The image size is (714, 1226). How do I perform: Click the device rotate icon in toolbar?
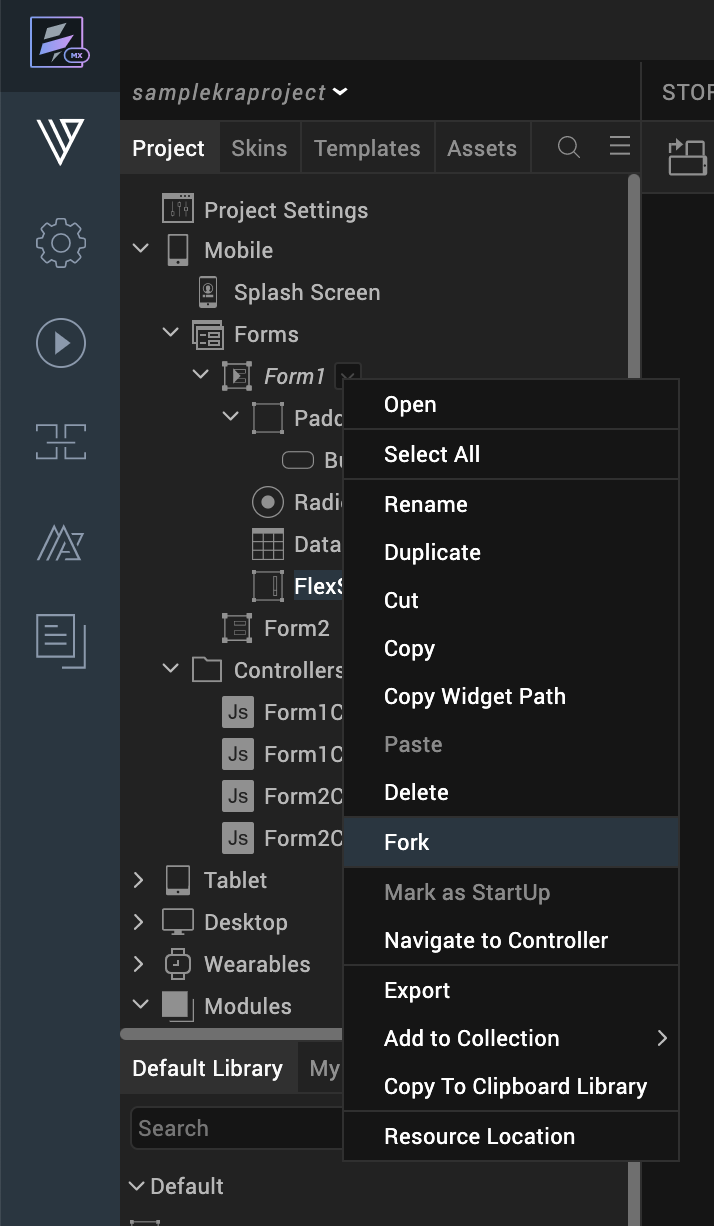pyautogui.click(x=687, y=157)
